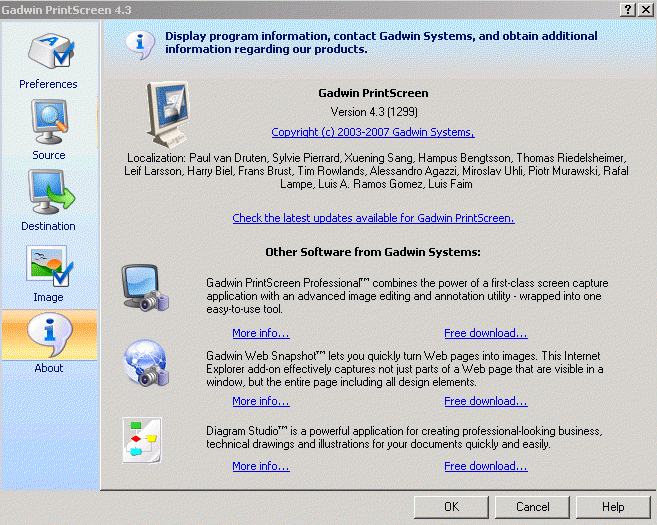Click the PrintScreen Professional camera monitor icon
The height and width of the screenshot is (525, 657).
click(x=145, y=288)
